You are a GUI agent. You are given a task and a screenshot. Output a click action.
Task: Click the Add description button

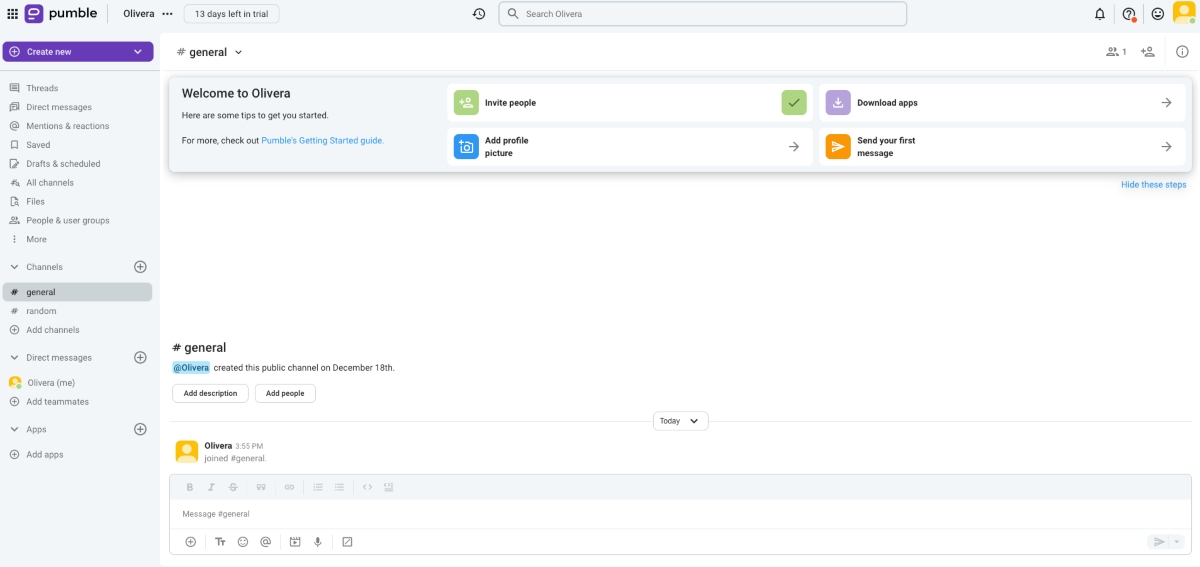pyautogui.click(x=210, y=394)
